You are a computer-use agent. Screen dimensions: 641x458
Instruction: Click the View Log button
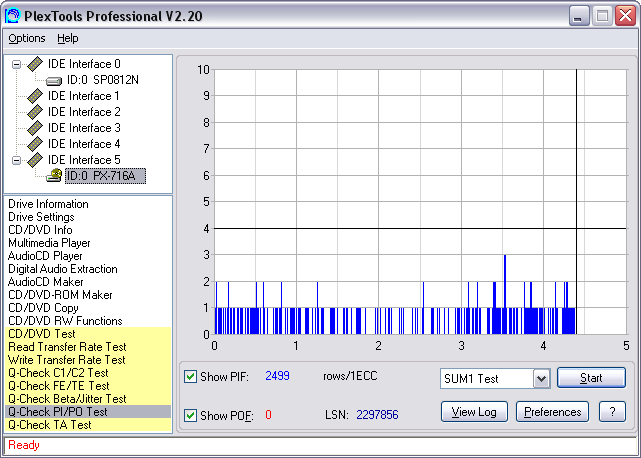(x=474, y=412)
